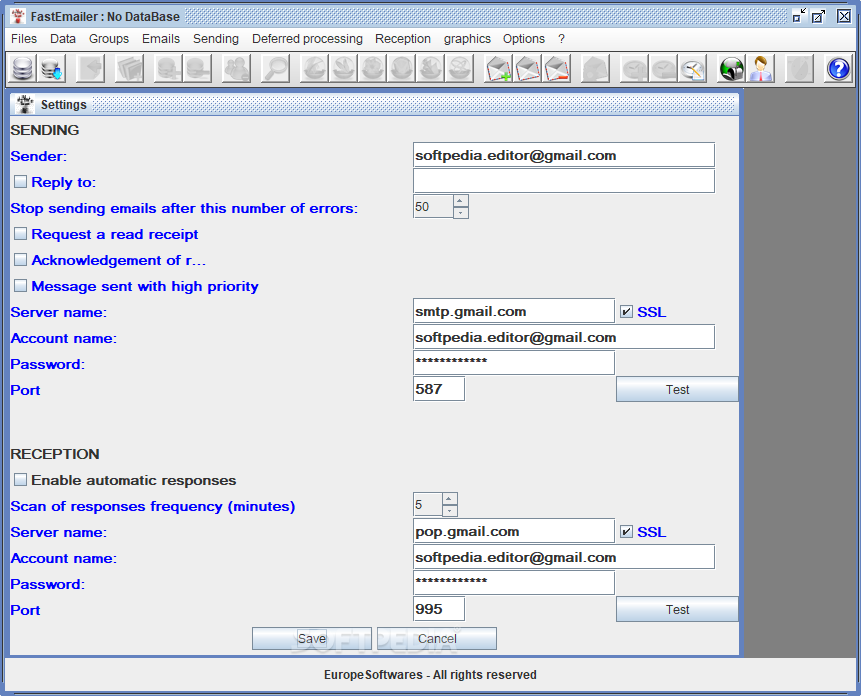
Task: Click the reception Password field
Action: click(x=513, y=583)
